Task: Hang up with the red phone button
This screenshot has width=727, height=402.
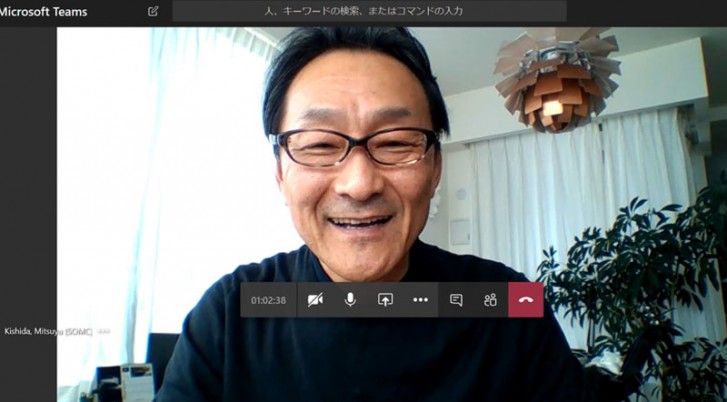Action: point(526,300)
